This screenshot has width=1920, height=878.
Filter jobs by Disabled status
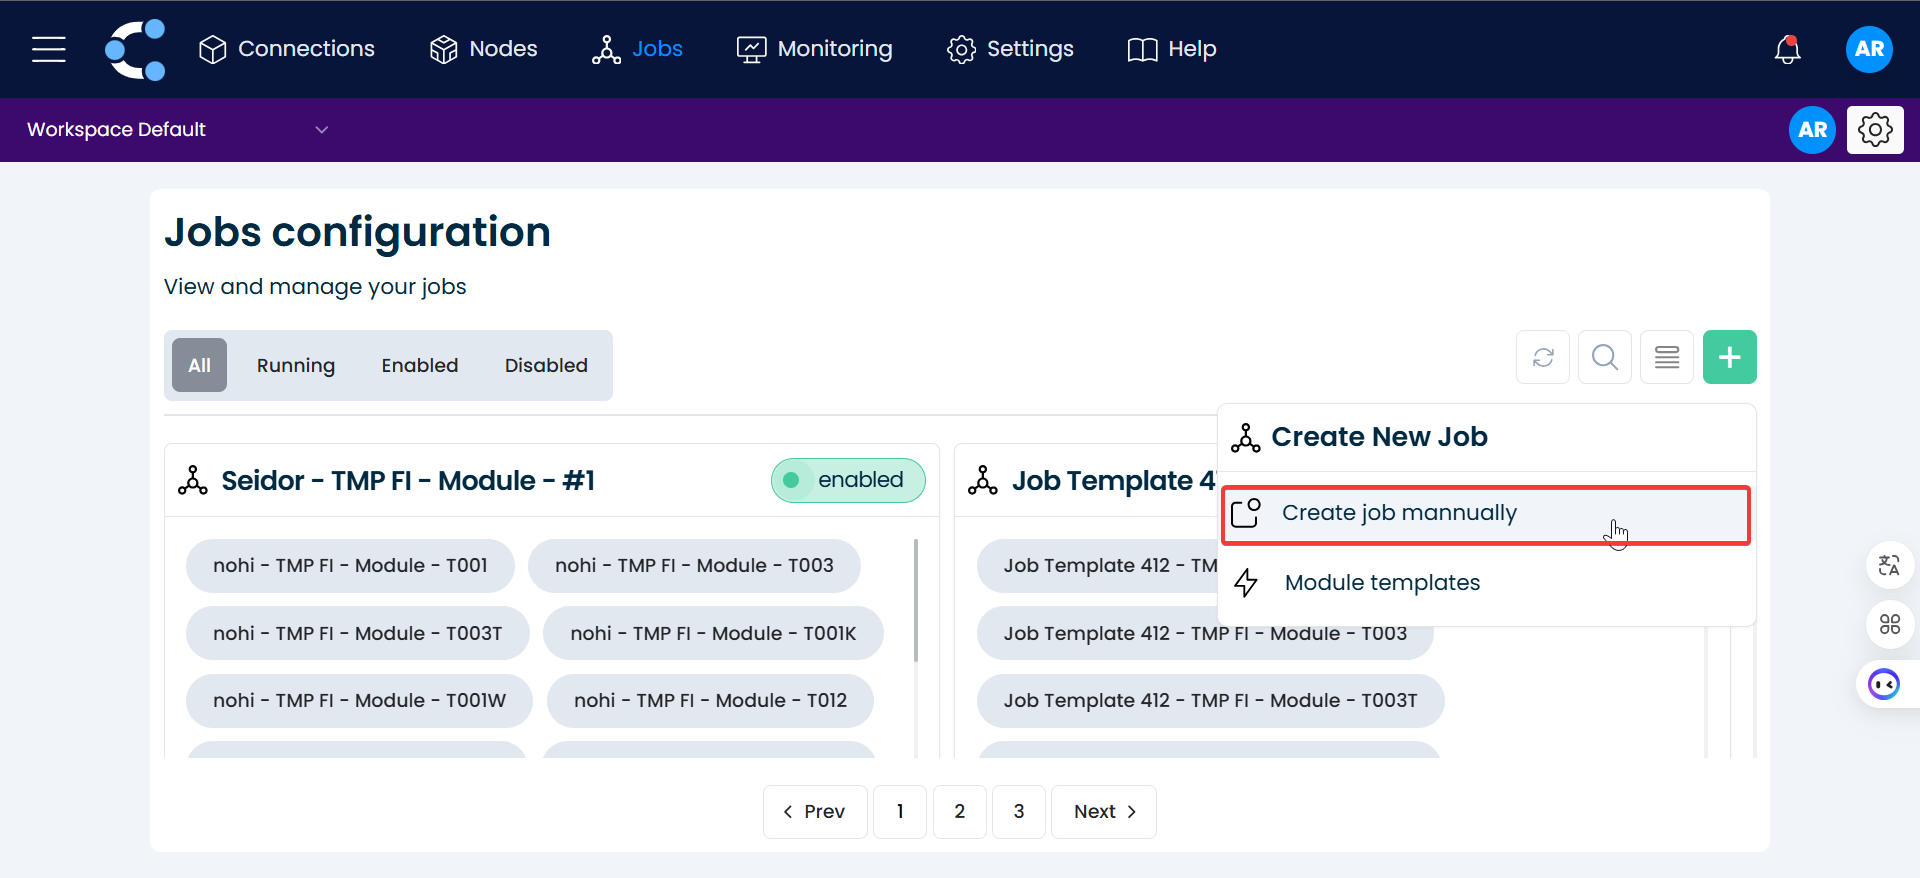click(x=546, y=366)
